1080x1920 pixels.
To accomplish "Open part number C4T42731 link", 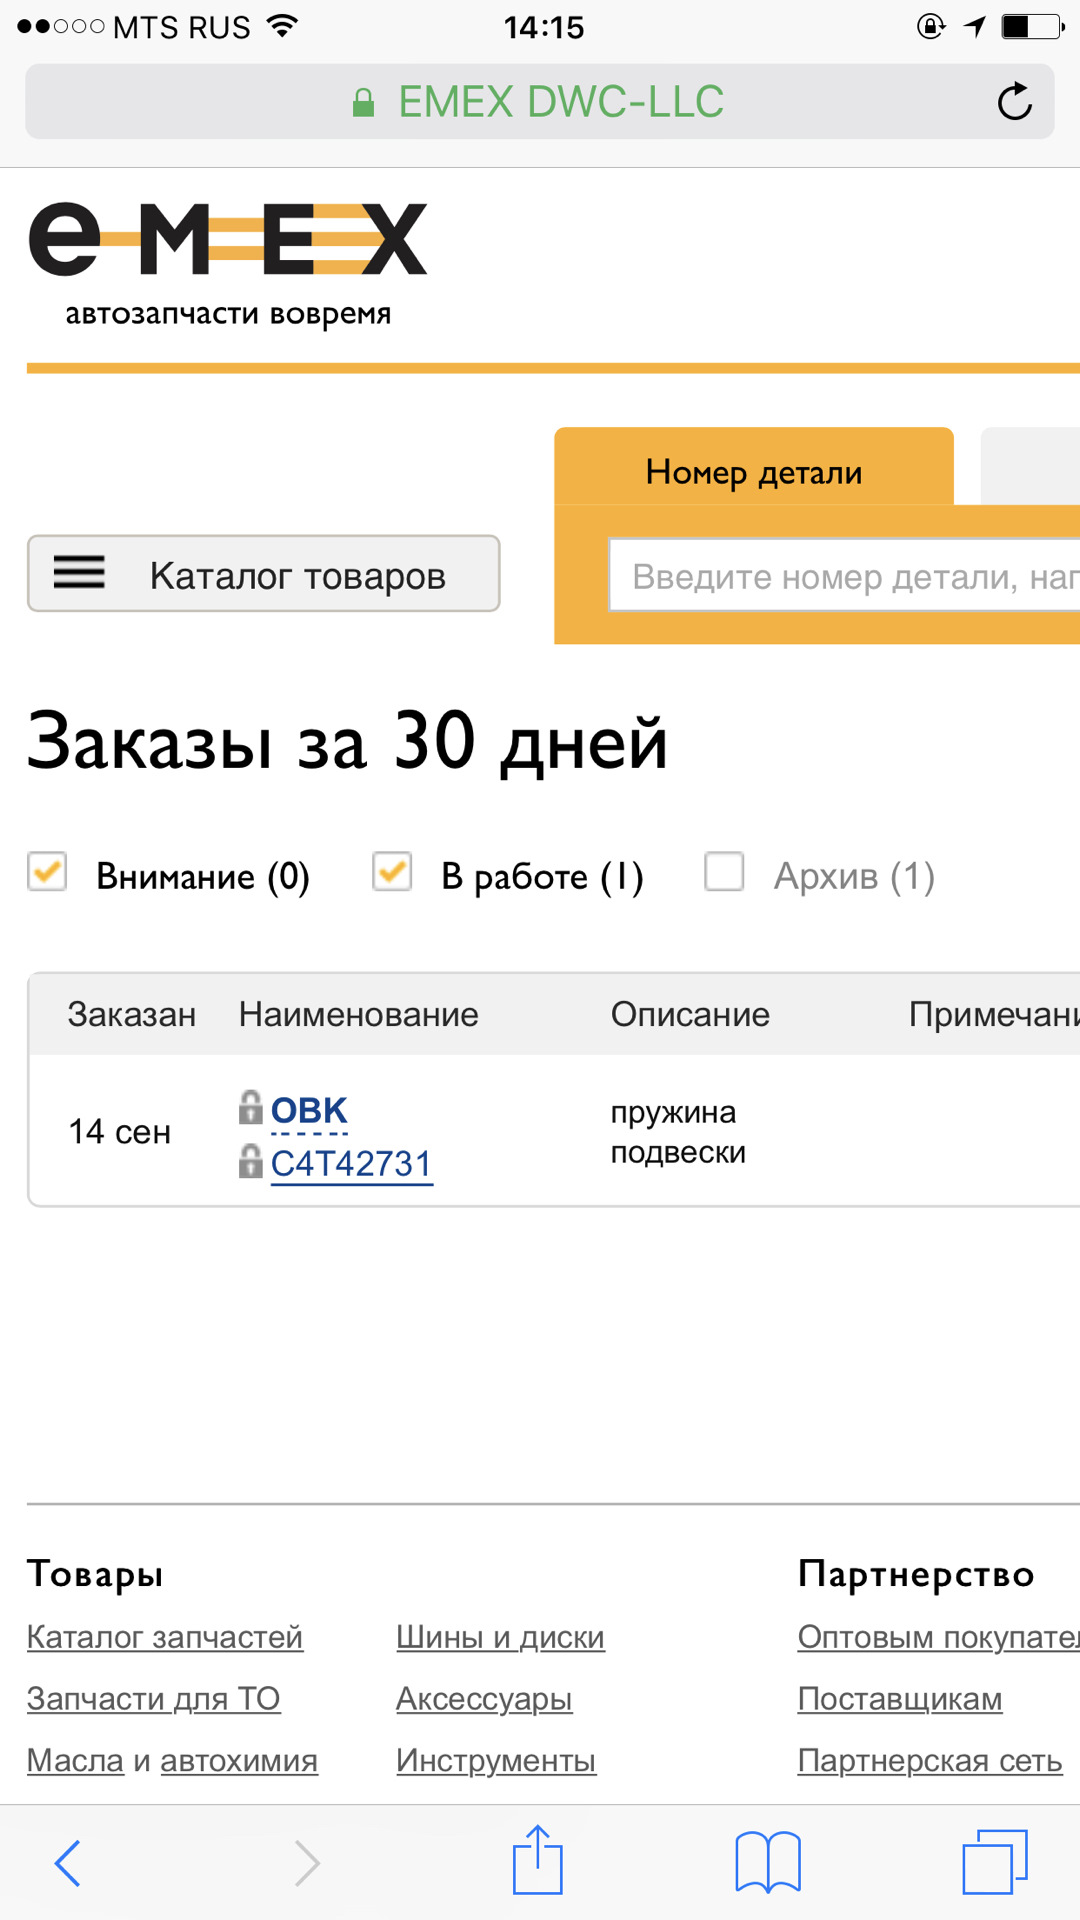I will tap(351, 1164).
